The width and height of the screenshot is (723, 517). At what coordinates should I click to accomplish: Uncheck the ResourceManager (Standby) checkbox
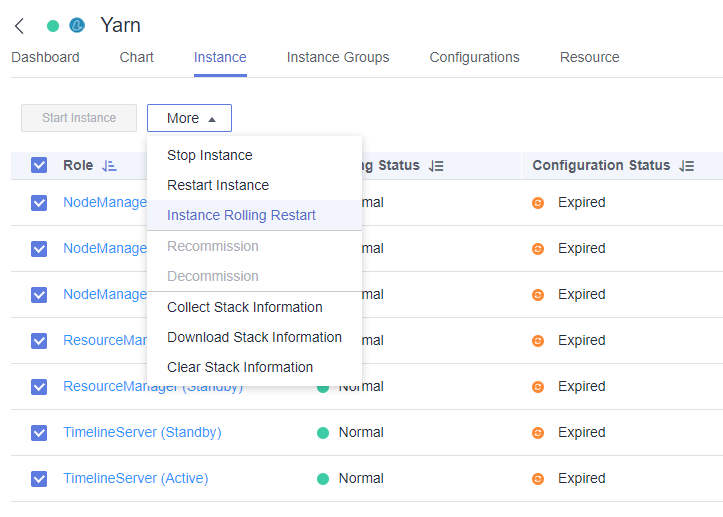click(x=39, y=386)
